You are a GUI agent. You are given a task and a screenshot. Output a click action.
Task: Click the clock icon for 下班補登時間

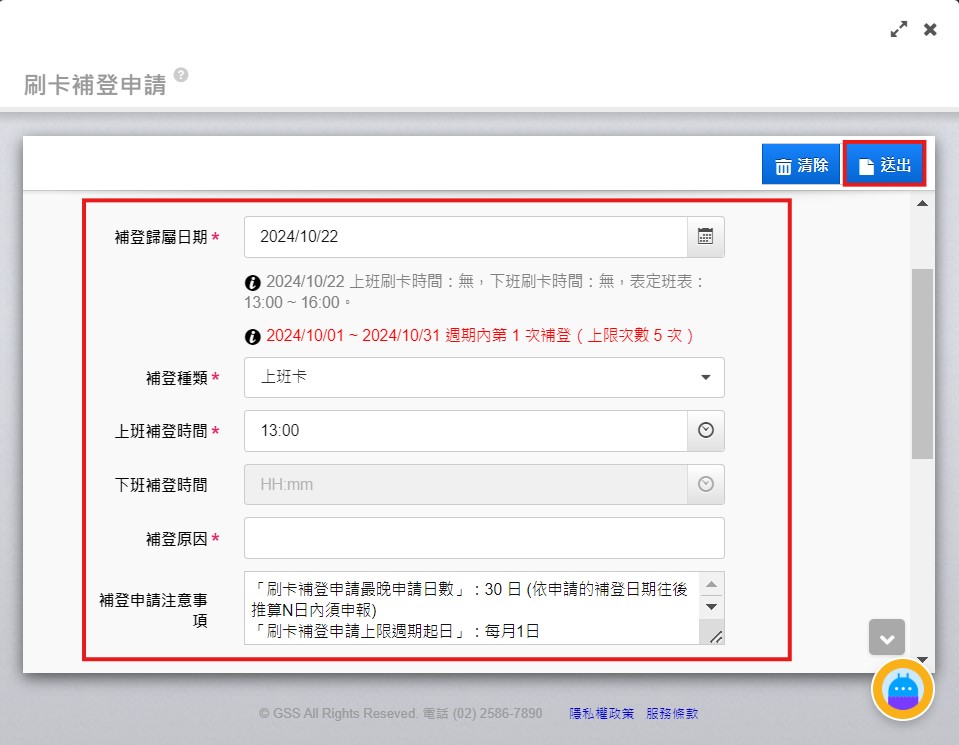pos(705,484)
